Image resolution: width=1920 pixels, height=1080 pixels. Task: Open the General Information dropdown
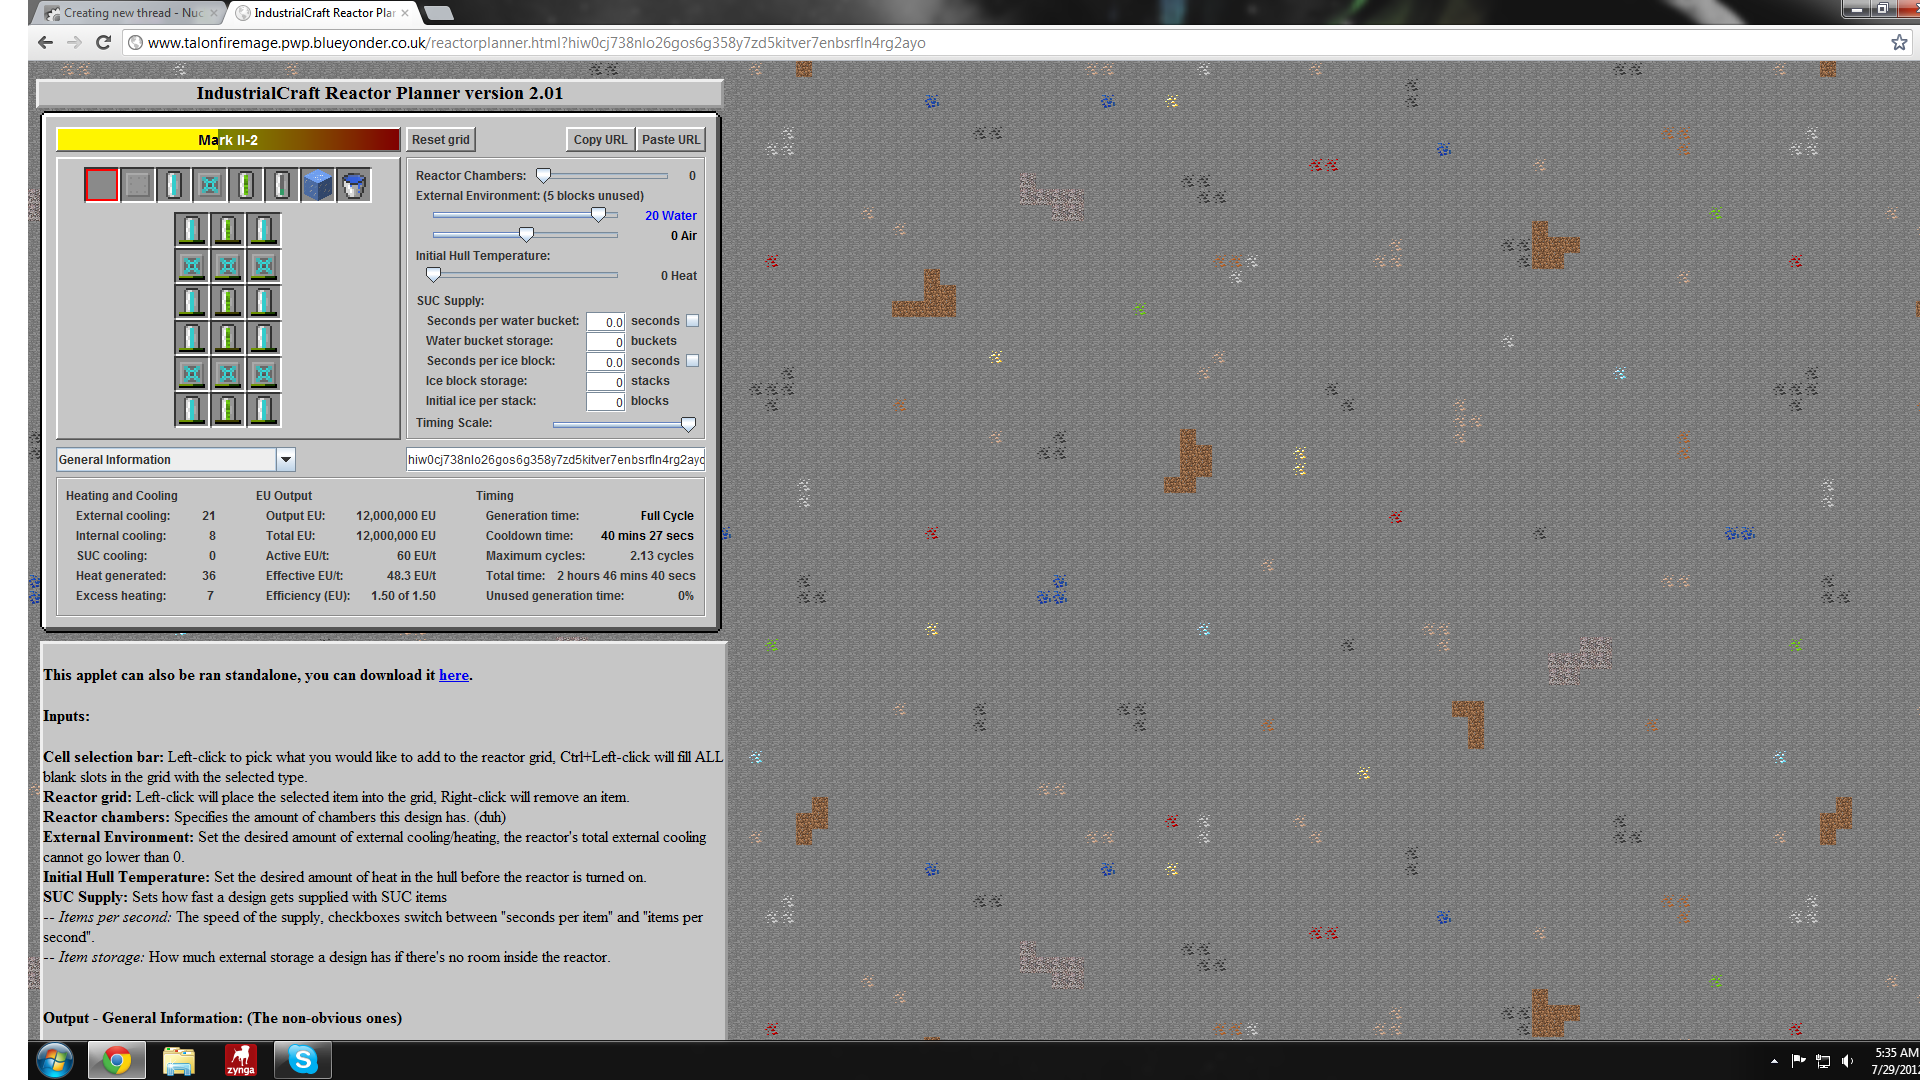(285, 460)
